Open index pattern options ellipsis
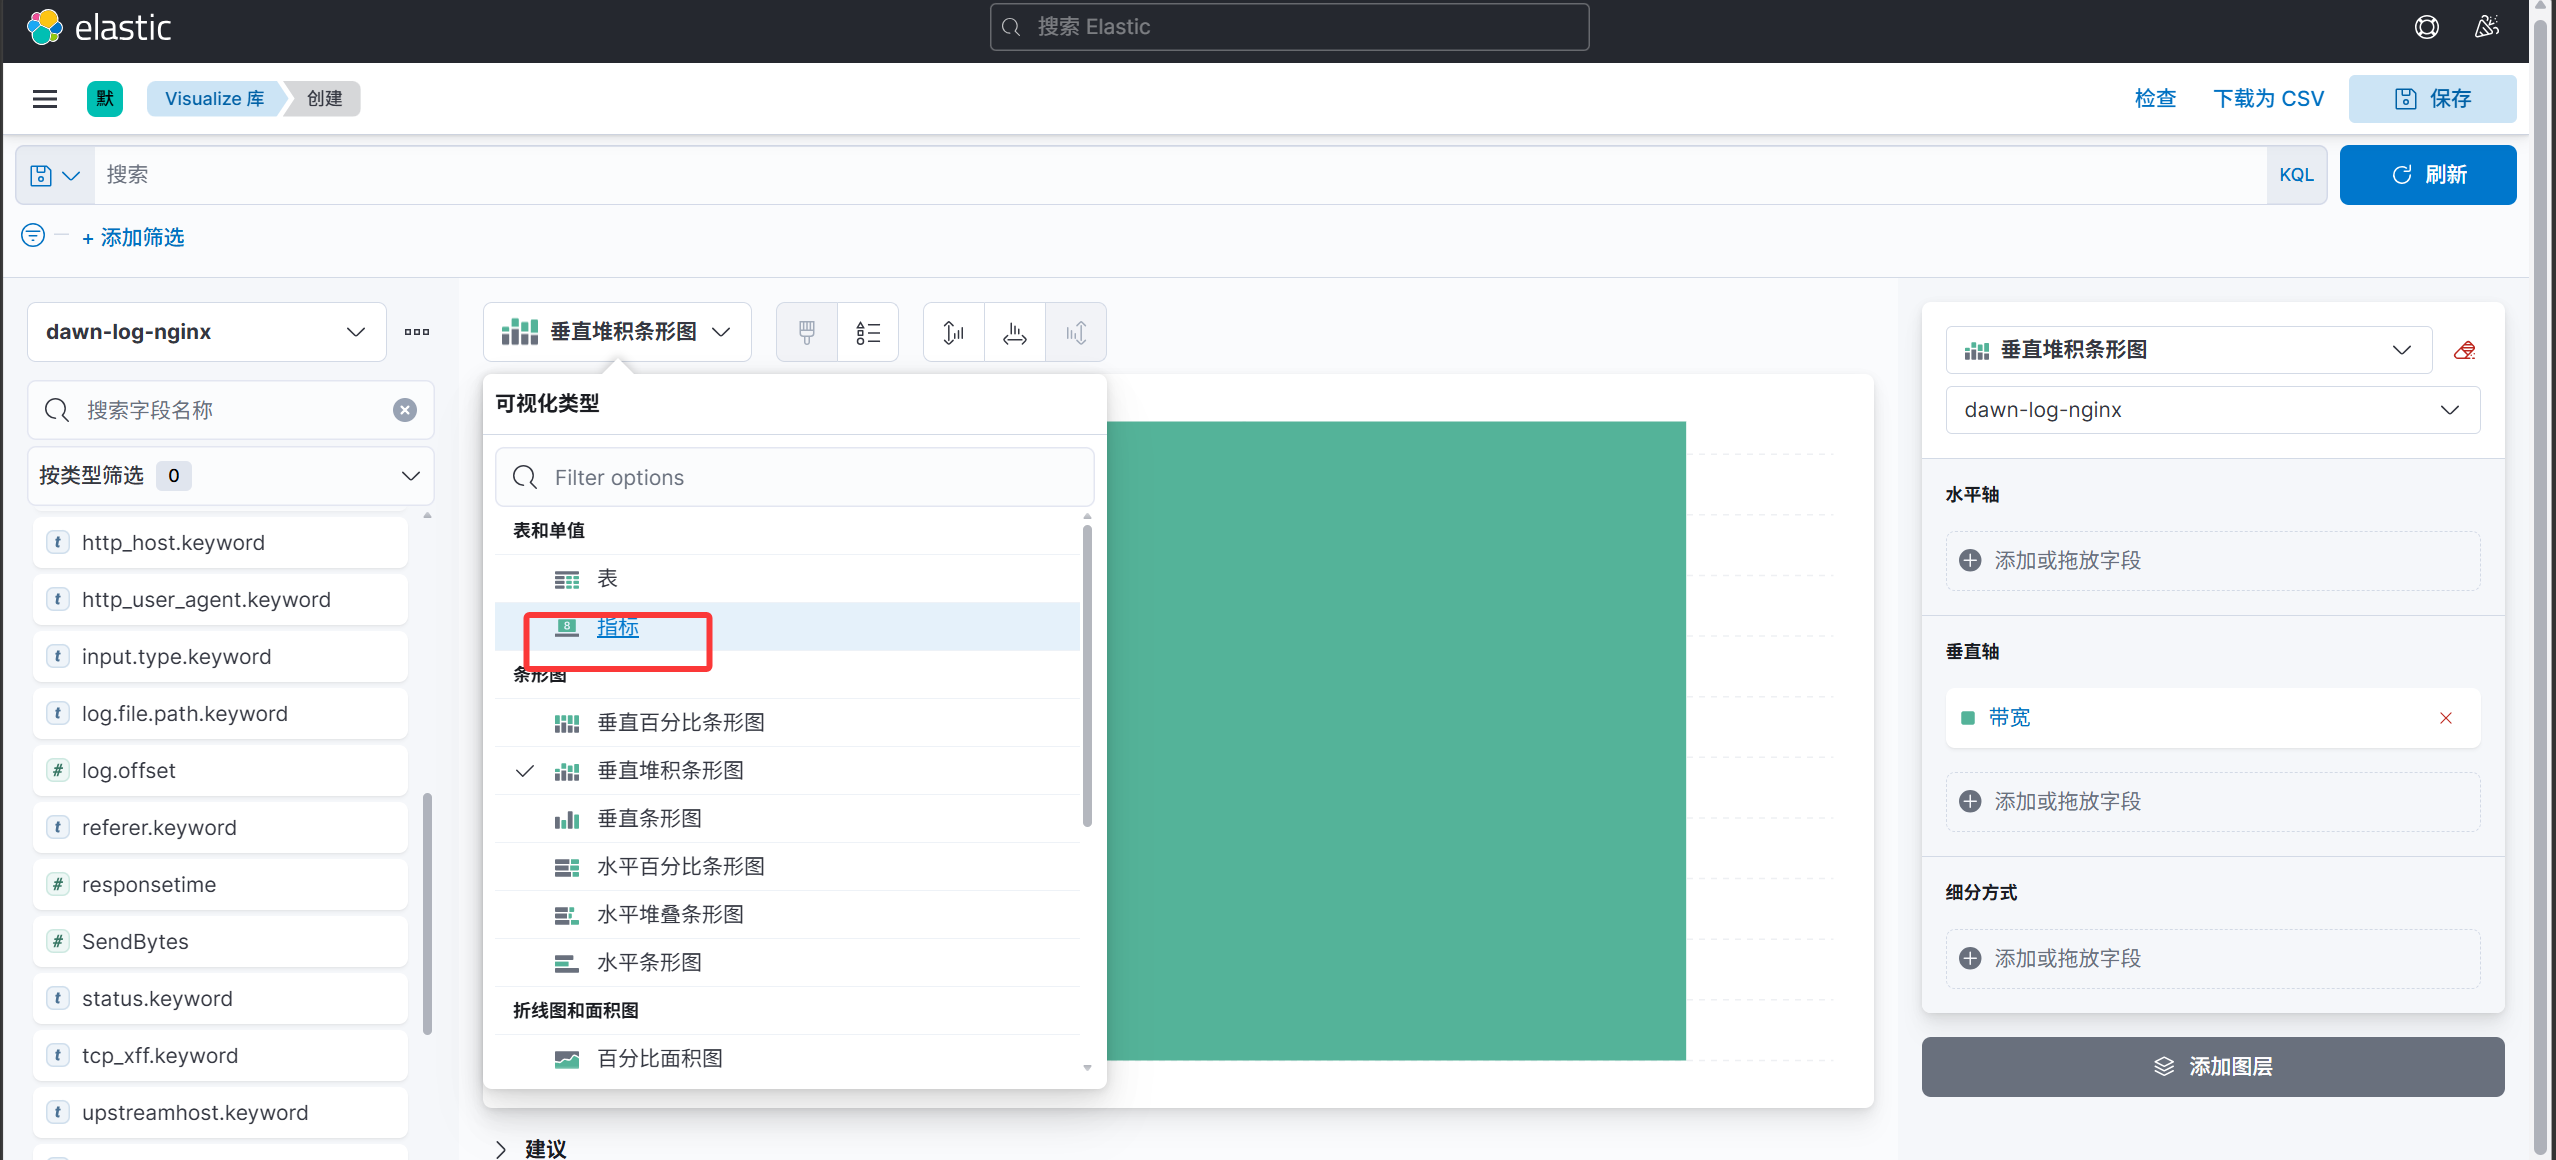This screenshot has height=1160, width=2556. pos(417,332)
